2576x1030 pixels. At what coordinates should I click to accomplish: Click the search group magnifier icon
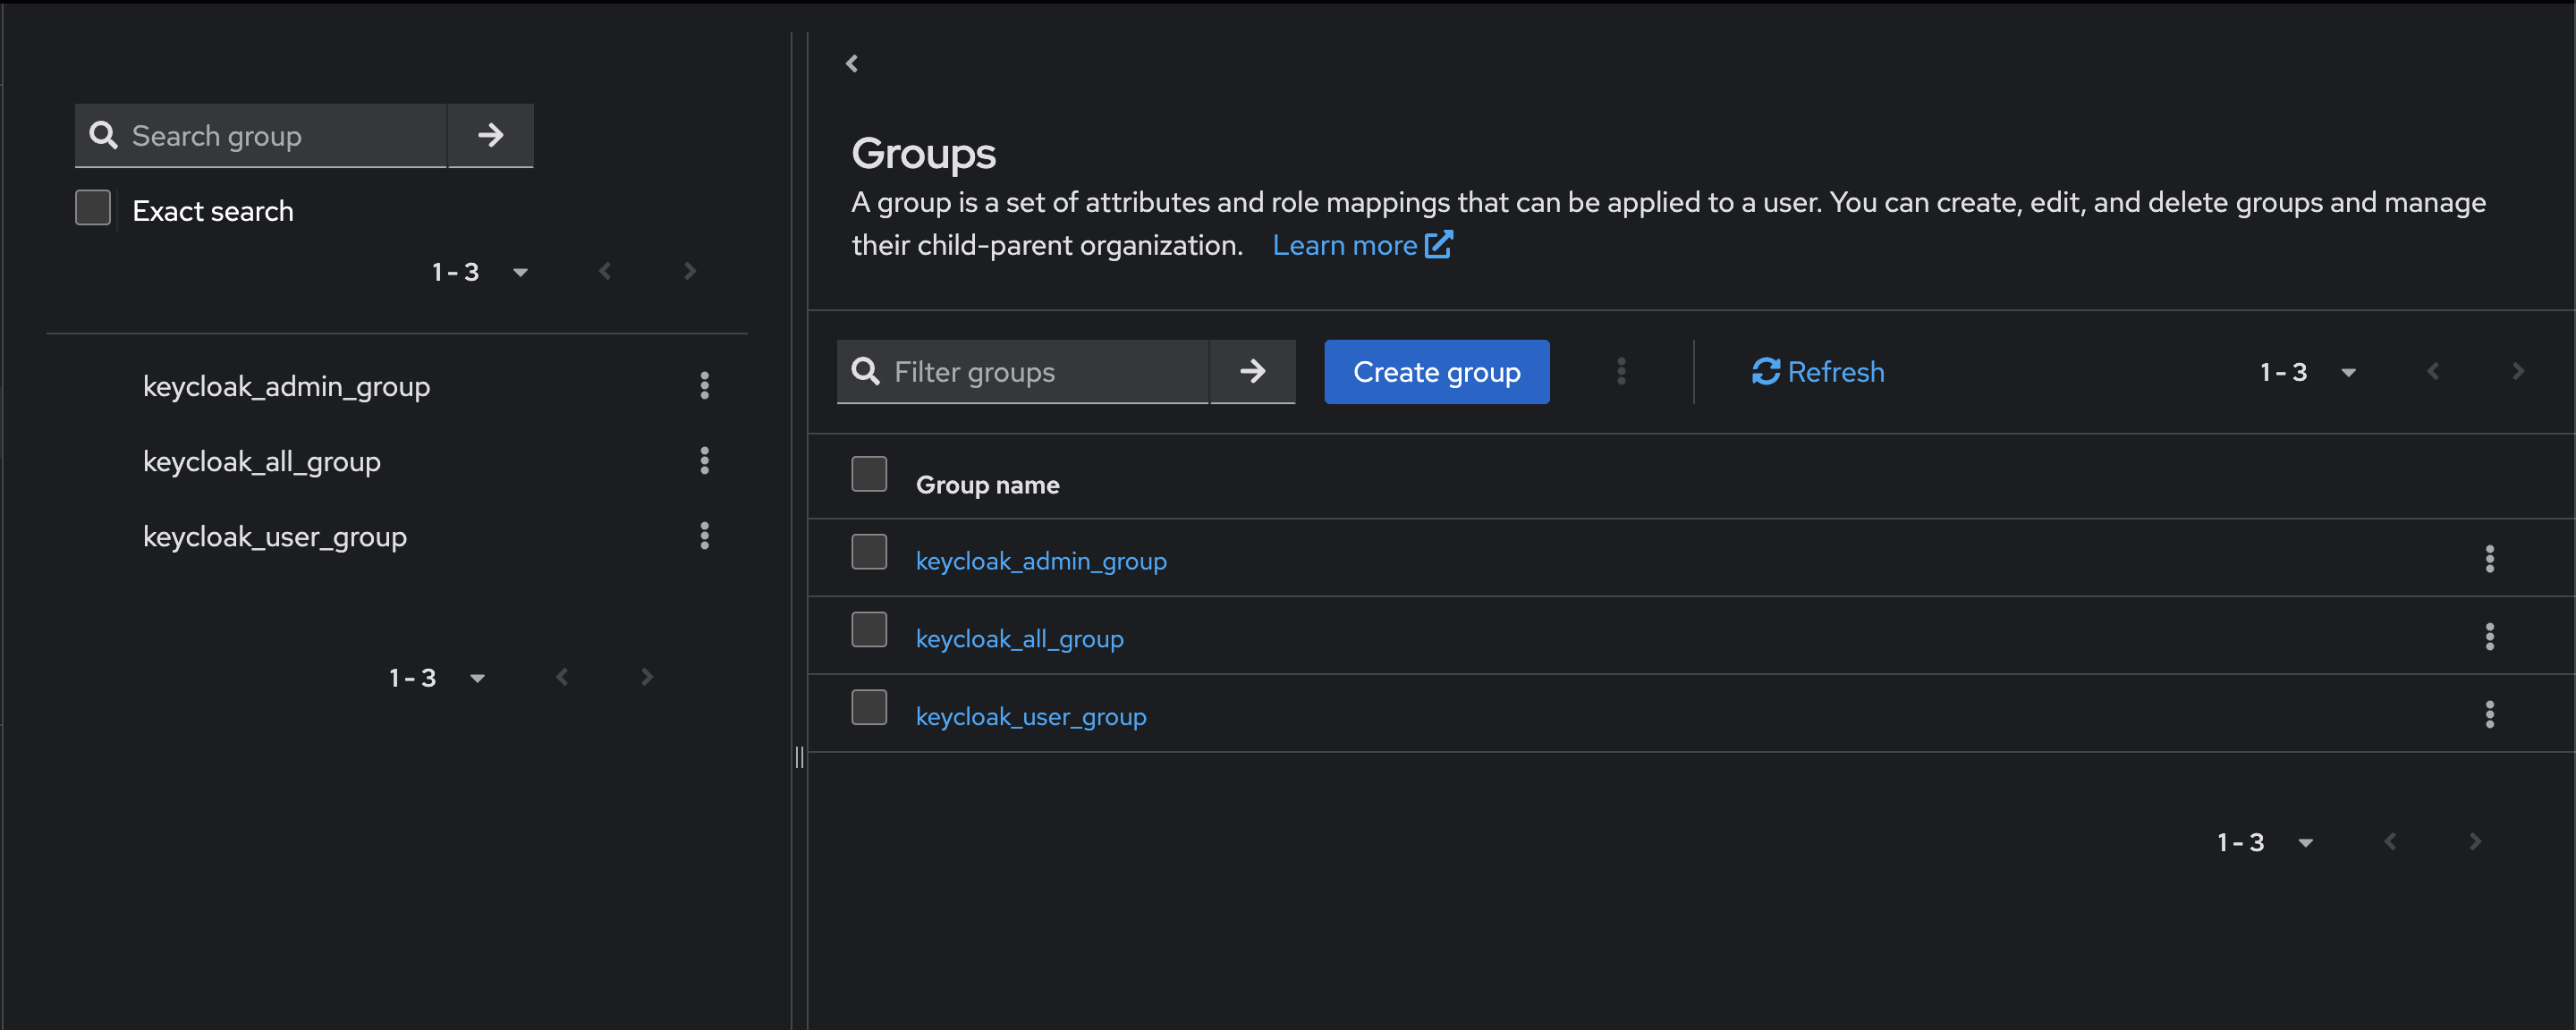104,134
